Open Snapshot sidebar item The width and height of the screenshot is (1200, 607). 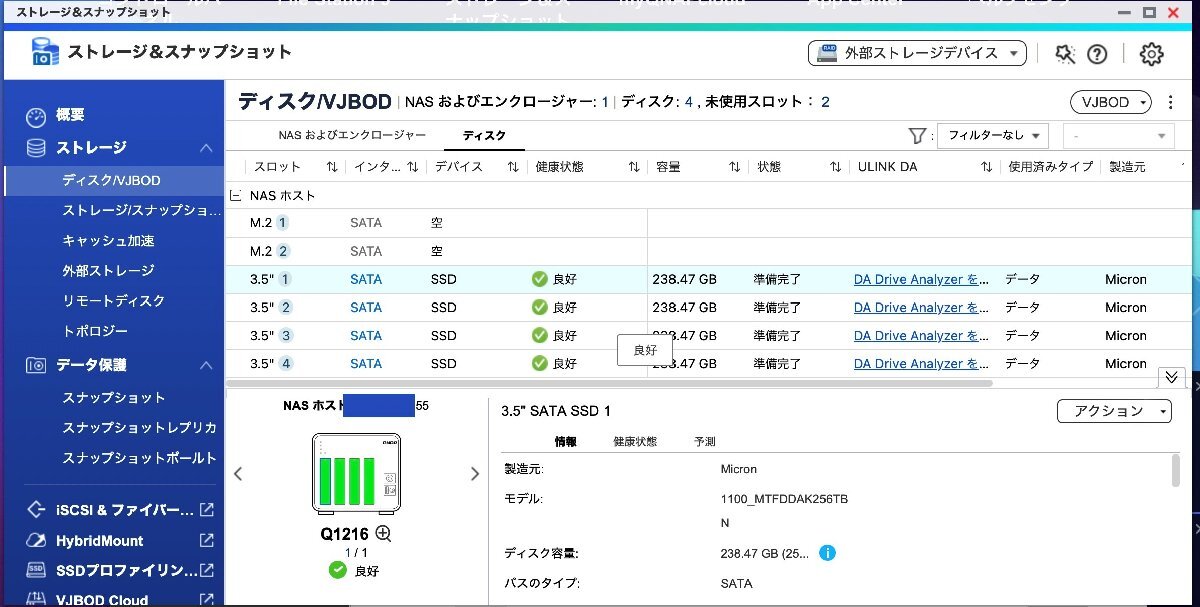[112, 397]
